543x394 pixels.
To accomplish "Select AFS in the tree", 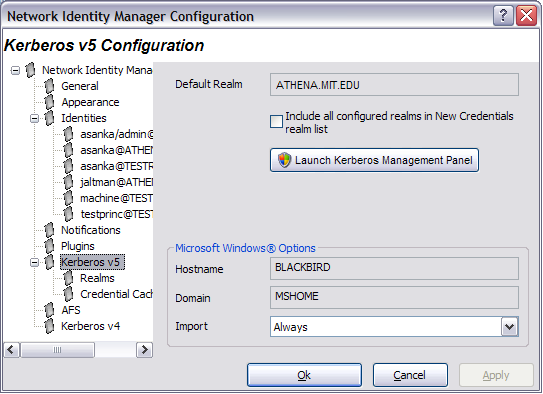I will (71, 310).
